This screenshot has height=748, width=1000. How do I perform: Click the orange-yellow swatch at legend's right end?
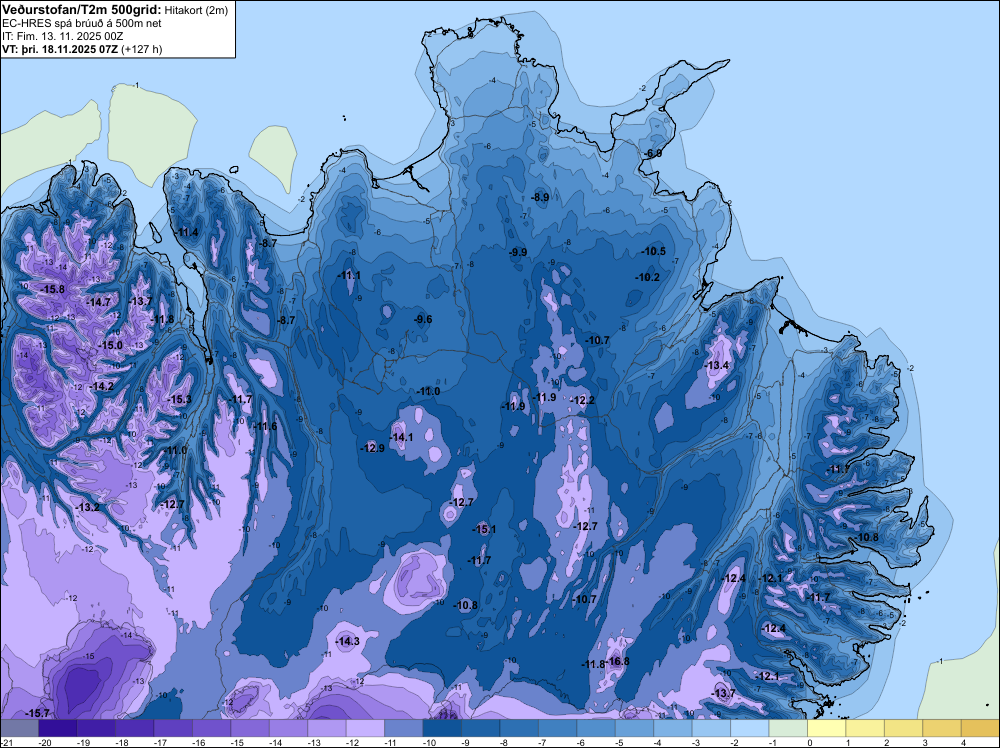pyautogui.click(x=981, y=728)
